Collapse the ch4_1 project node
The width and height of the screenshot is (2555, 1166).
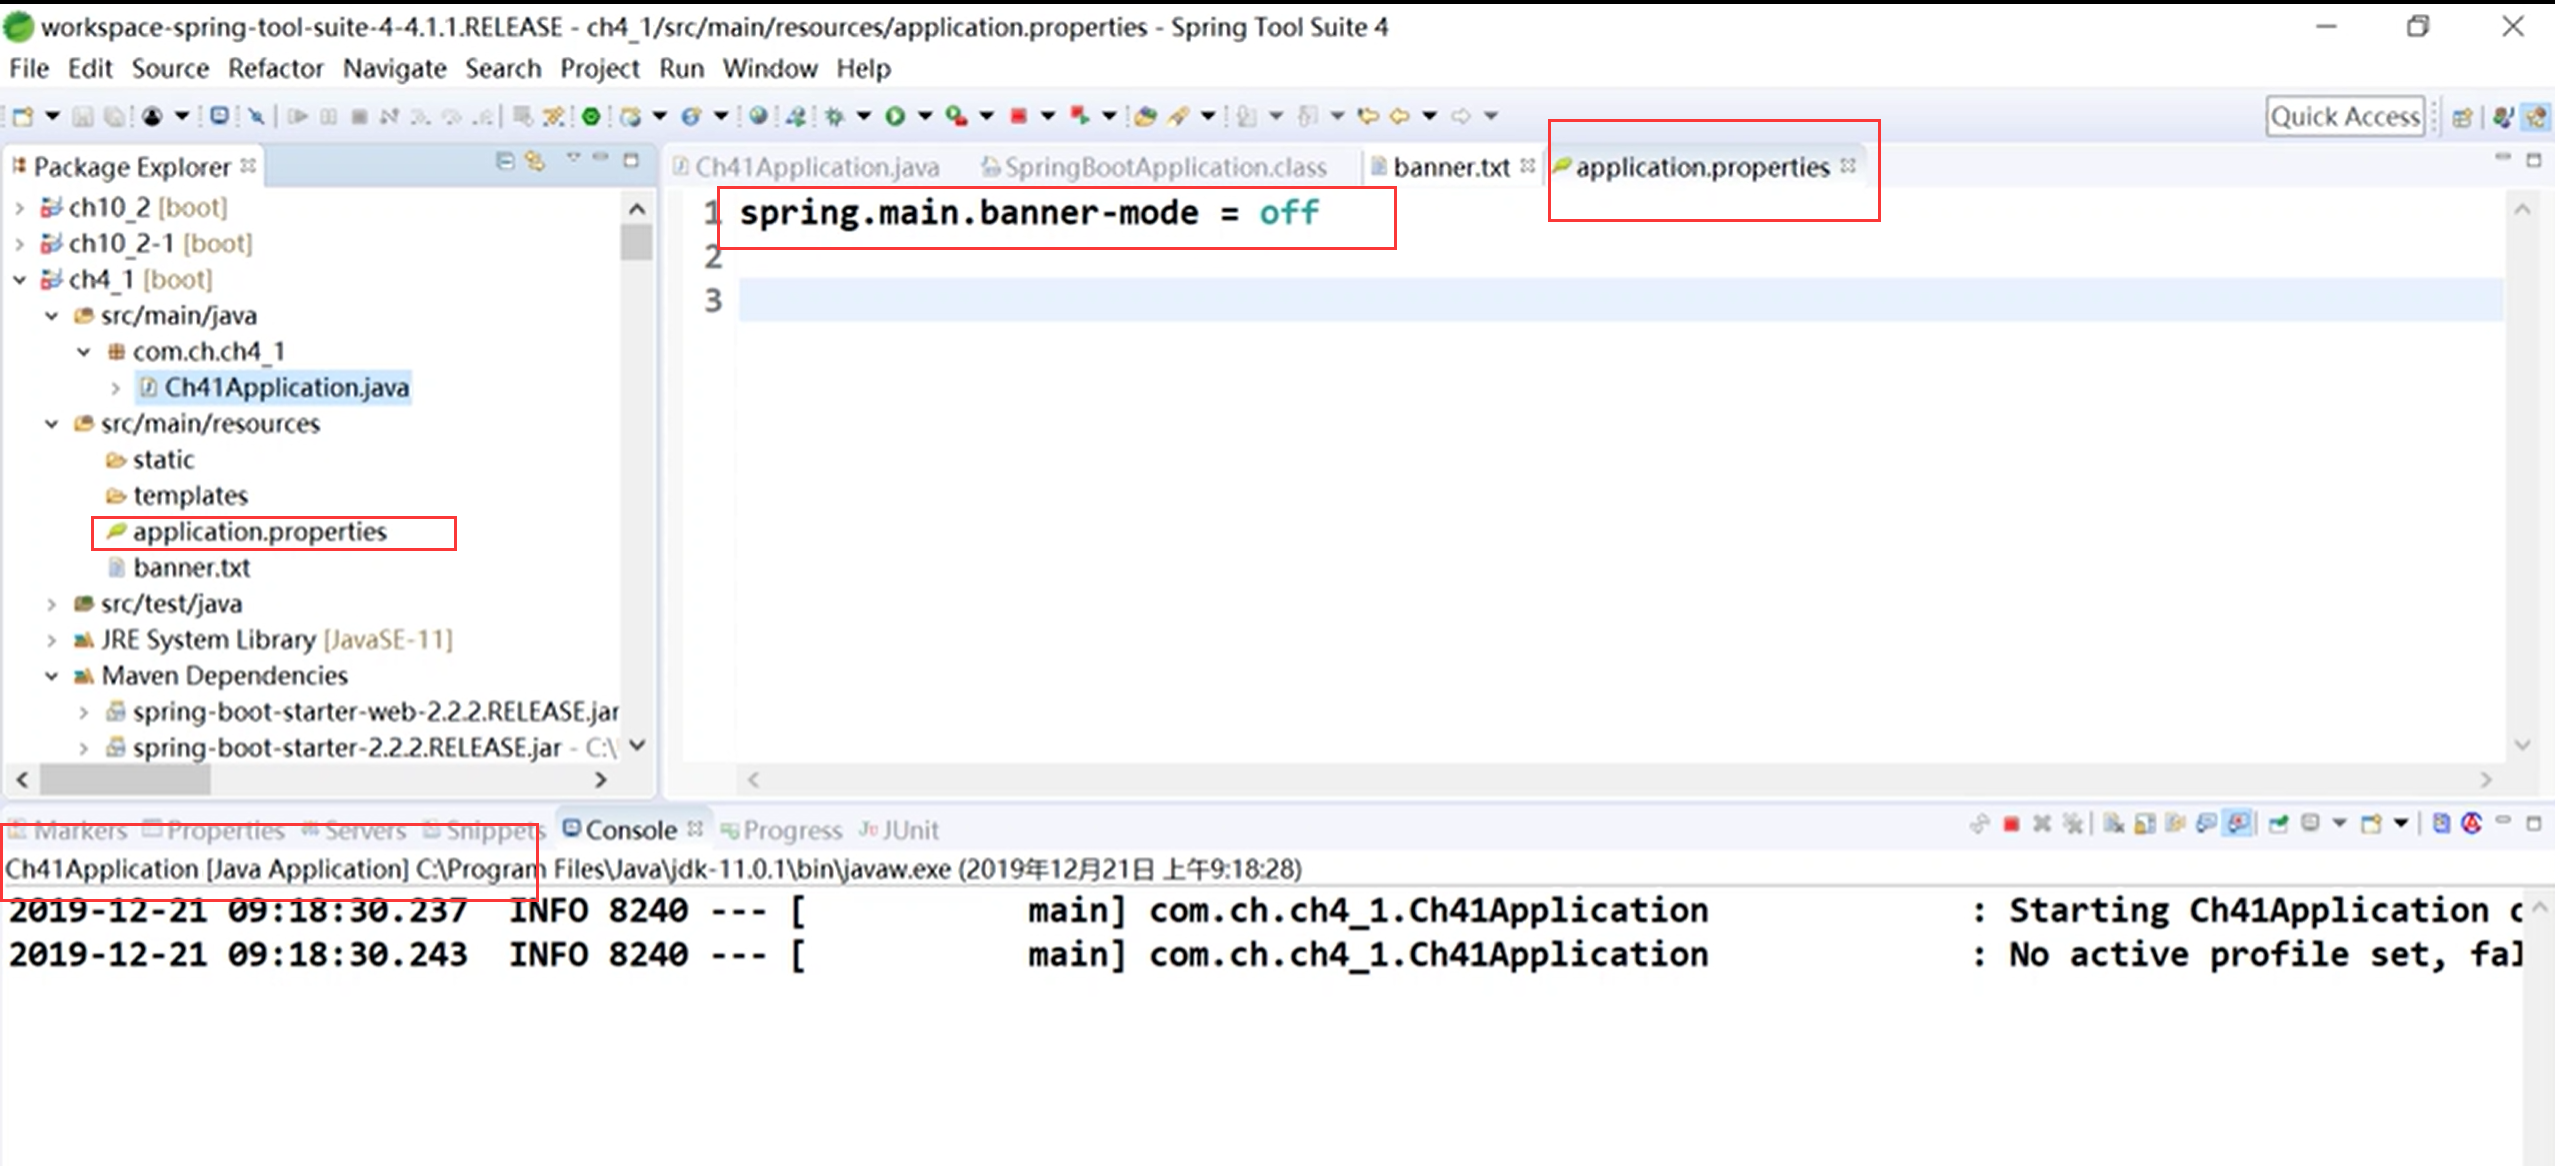pos(20,280)
